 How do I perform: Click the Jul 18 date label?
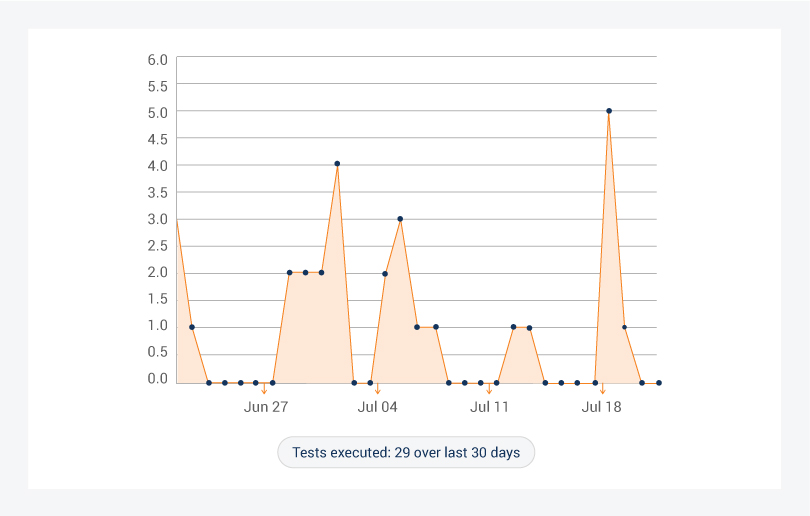click(601, 407)
